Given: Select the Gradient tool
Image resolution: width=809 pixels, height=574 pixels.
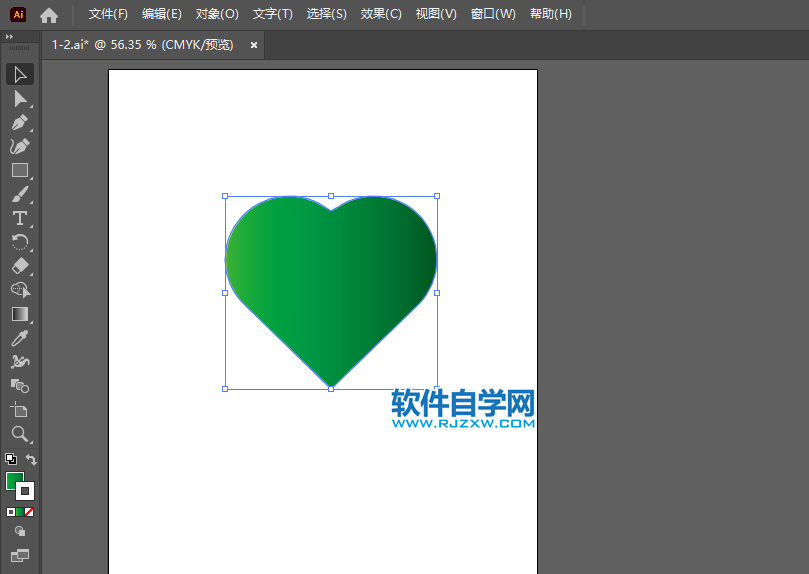Looking at the screenshot, I should [x=20, y=314].
